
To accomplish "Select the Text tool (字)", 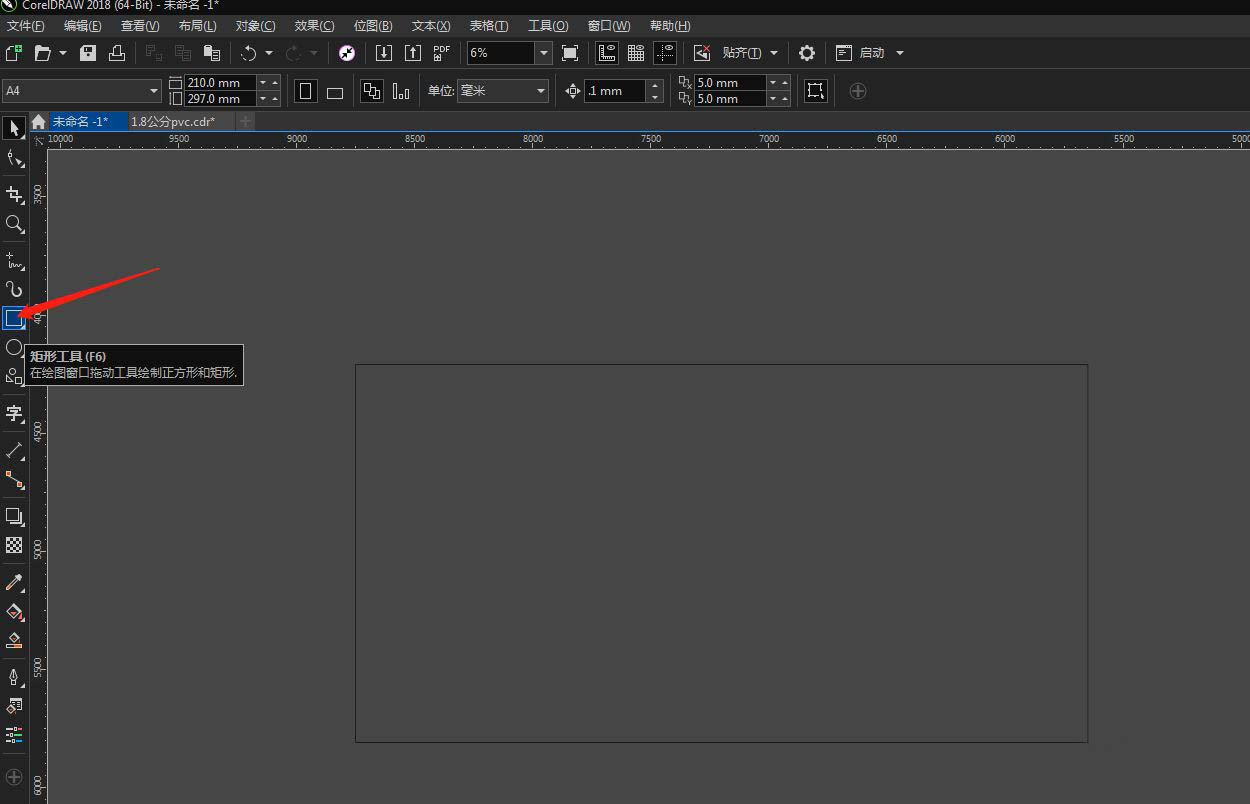I will 14,413.
